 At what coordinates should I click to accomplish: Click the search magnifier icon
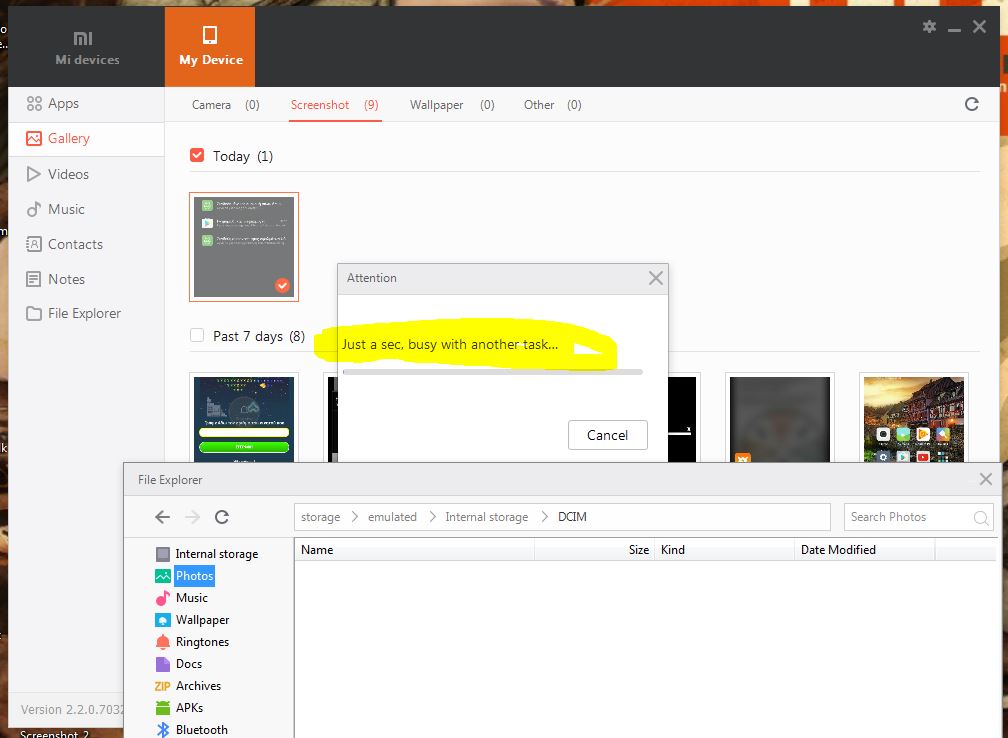point(981,517)
